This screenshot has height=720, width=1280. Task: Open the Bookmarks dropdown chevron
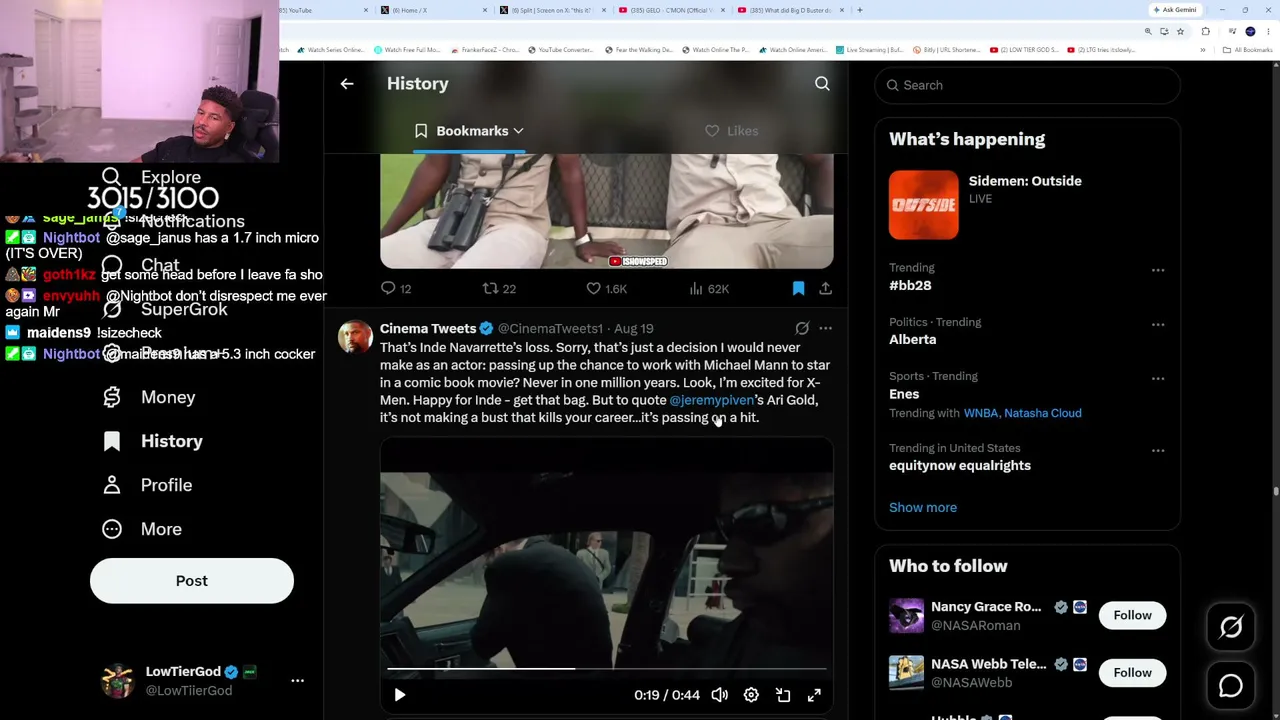tap(518, 131)
